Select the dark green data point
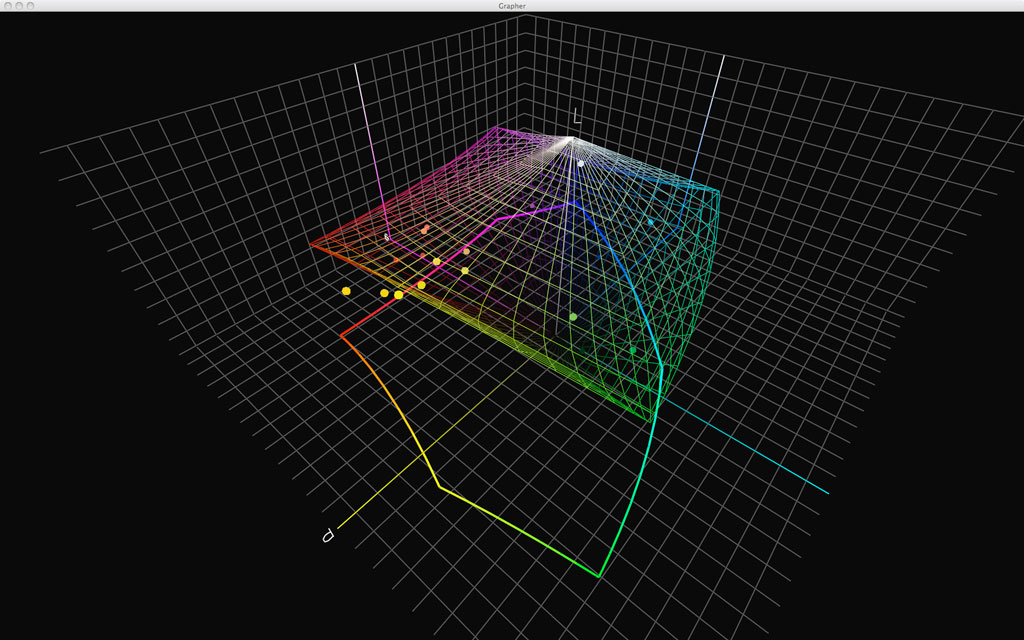The height and width of the screenshot is (640, 1024). (633, 351)
